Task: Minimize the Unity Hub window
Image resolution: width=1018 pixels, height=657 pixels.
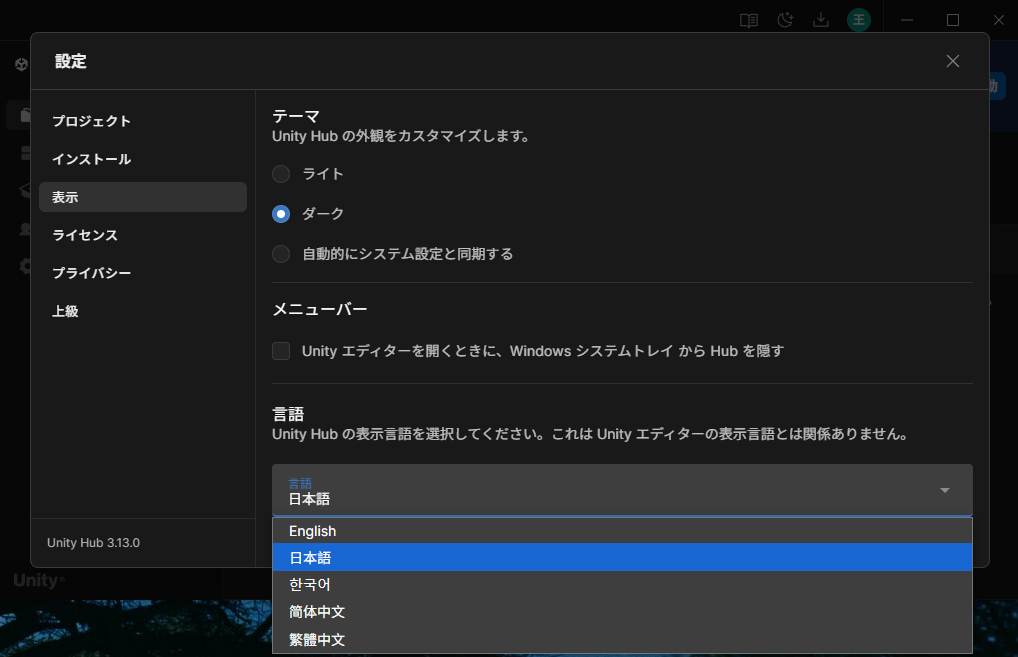Action: click(907, 20)
